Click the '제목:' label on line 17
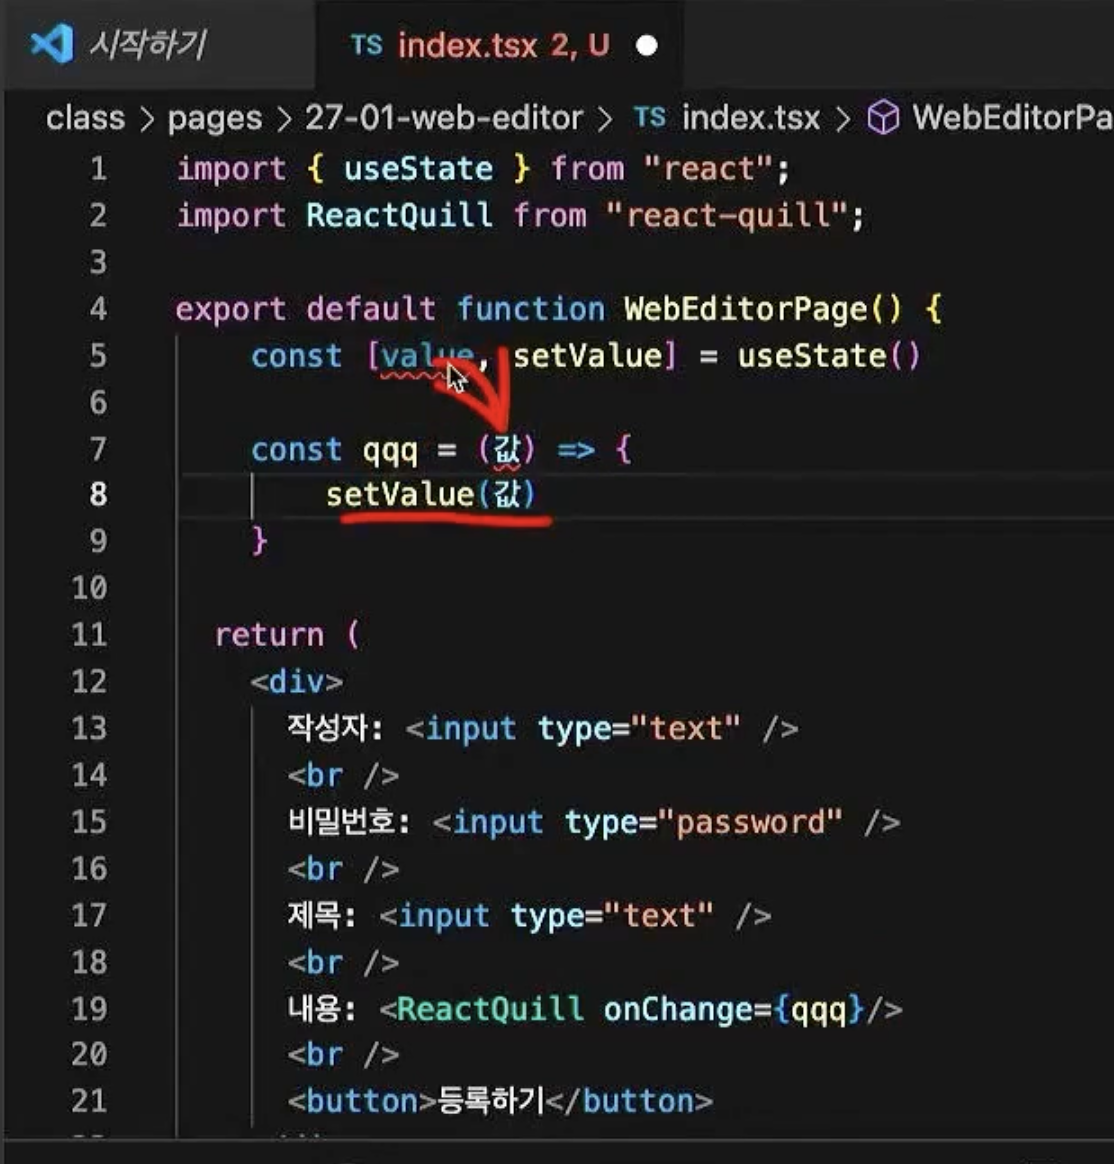 [x=321, y=915]
